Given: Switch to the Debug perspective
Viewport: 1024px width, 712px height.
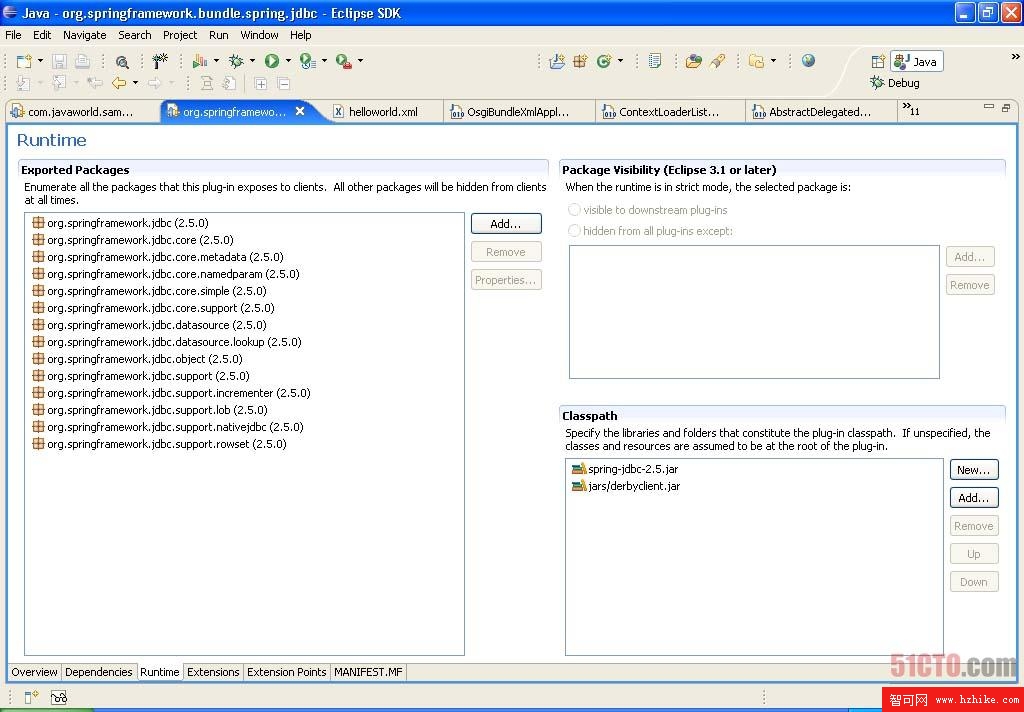Looking at the screenshot, I should (x=895, y=83).
